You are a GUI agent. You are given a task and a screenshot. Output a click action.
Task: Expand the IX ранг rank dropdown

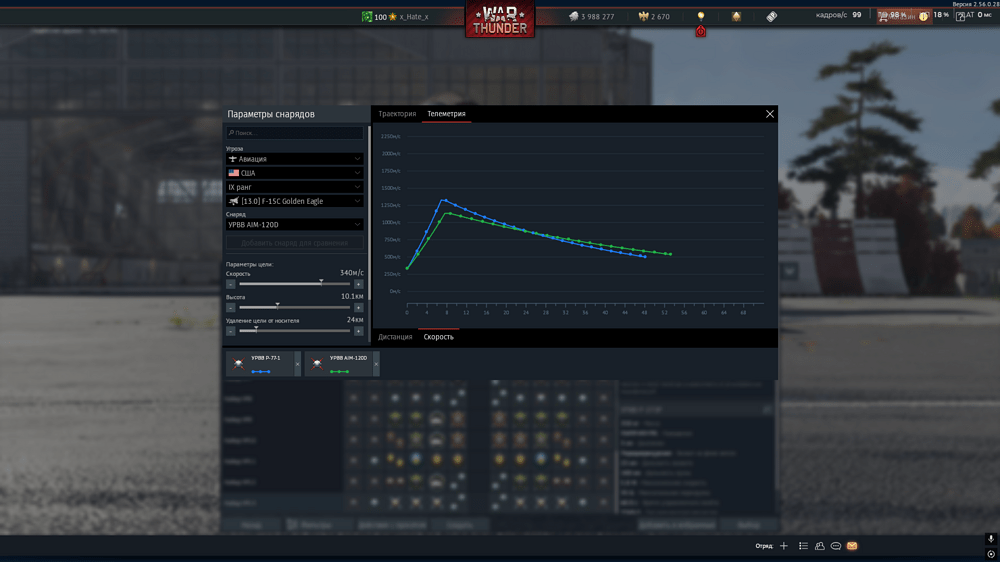[295, 187]
